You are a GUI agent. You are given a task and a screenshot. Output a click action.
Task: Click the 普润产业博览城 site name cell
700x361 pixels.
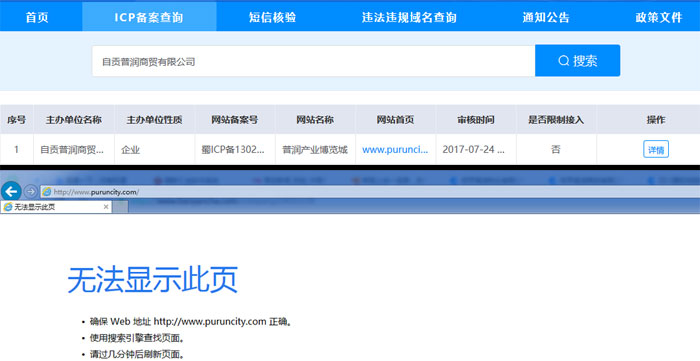[x=315, y=149]
